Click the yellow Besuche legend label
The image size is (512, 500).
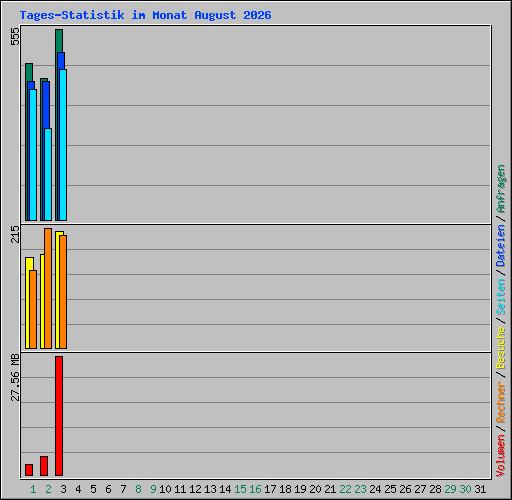[x=501, y=348]
